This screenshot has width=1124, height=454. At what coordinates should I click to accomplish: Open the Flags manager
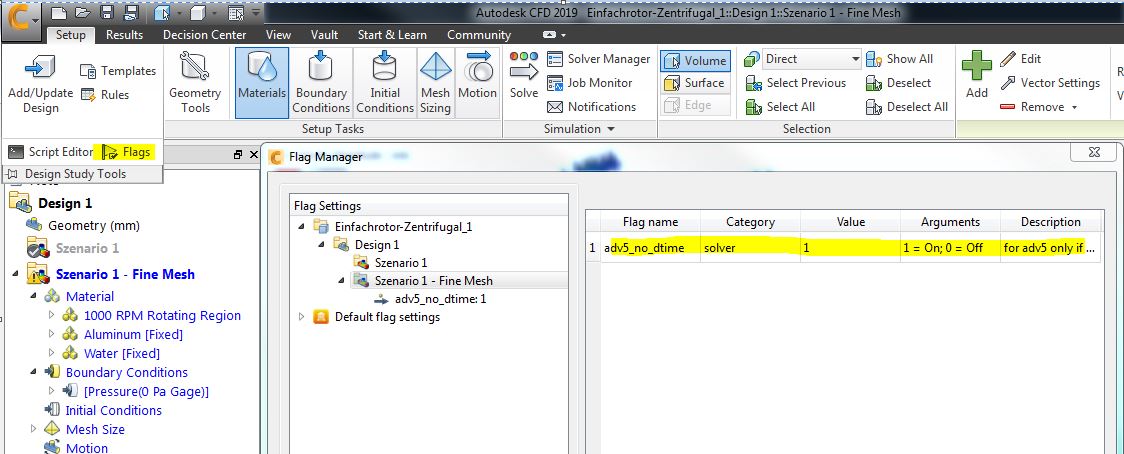pos(127,151)
